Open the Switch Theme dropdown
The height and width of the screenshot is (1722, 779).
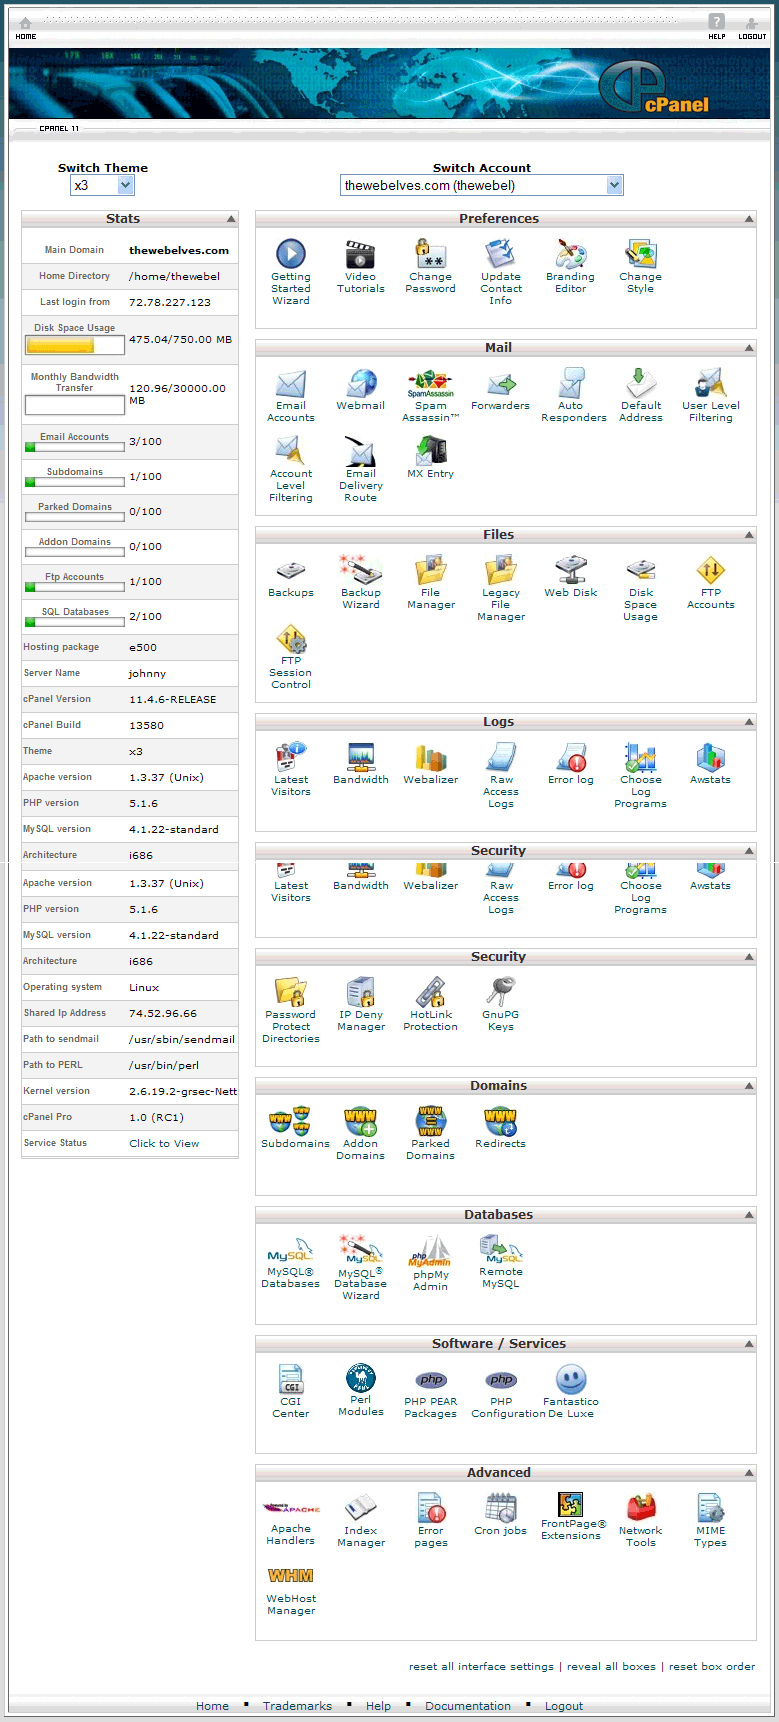(x=102, y=185)
